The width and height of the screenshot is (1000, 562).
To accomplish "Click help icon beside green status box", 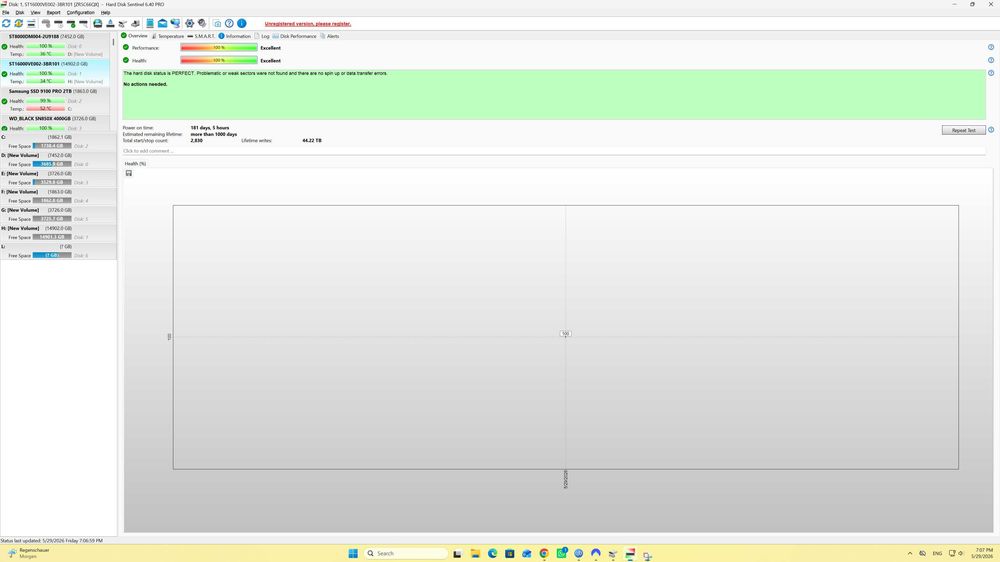I will click(991, 73).
